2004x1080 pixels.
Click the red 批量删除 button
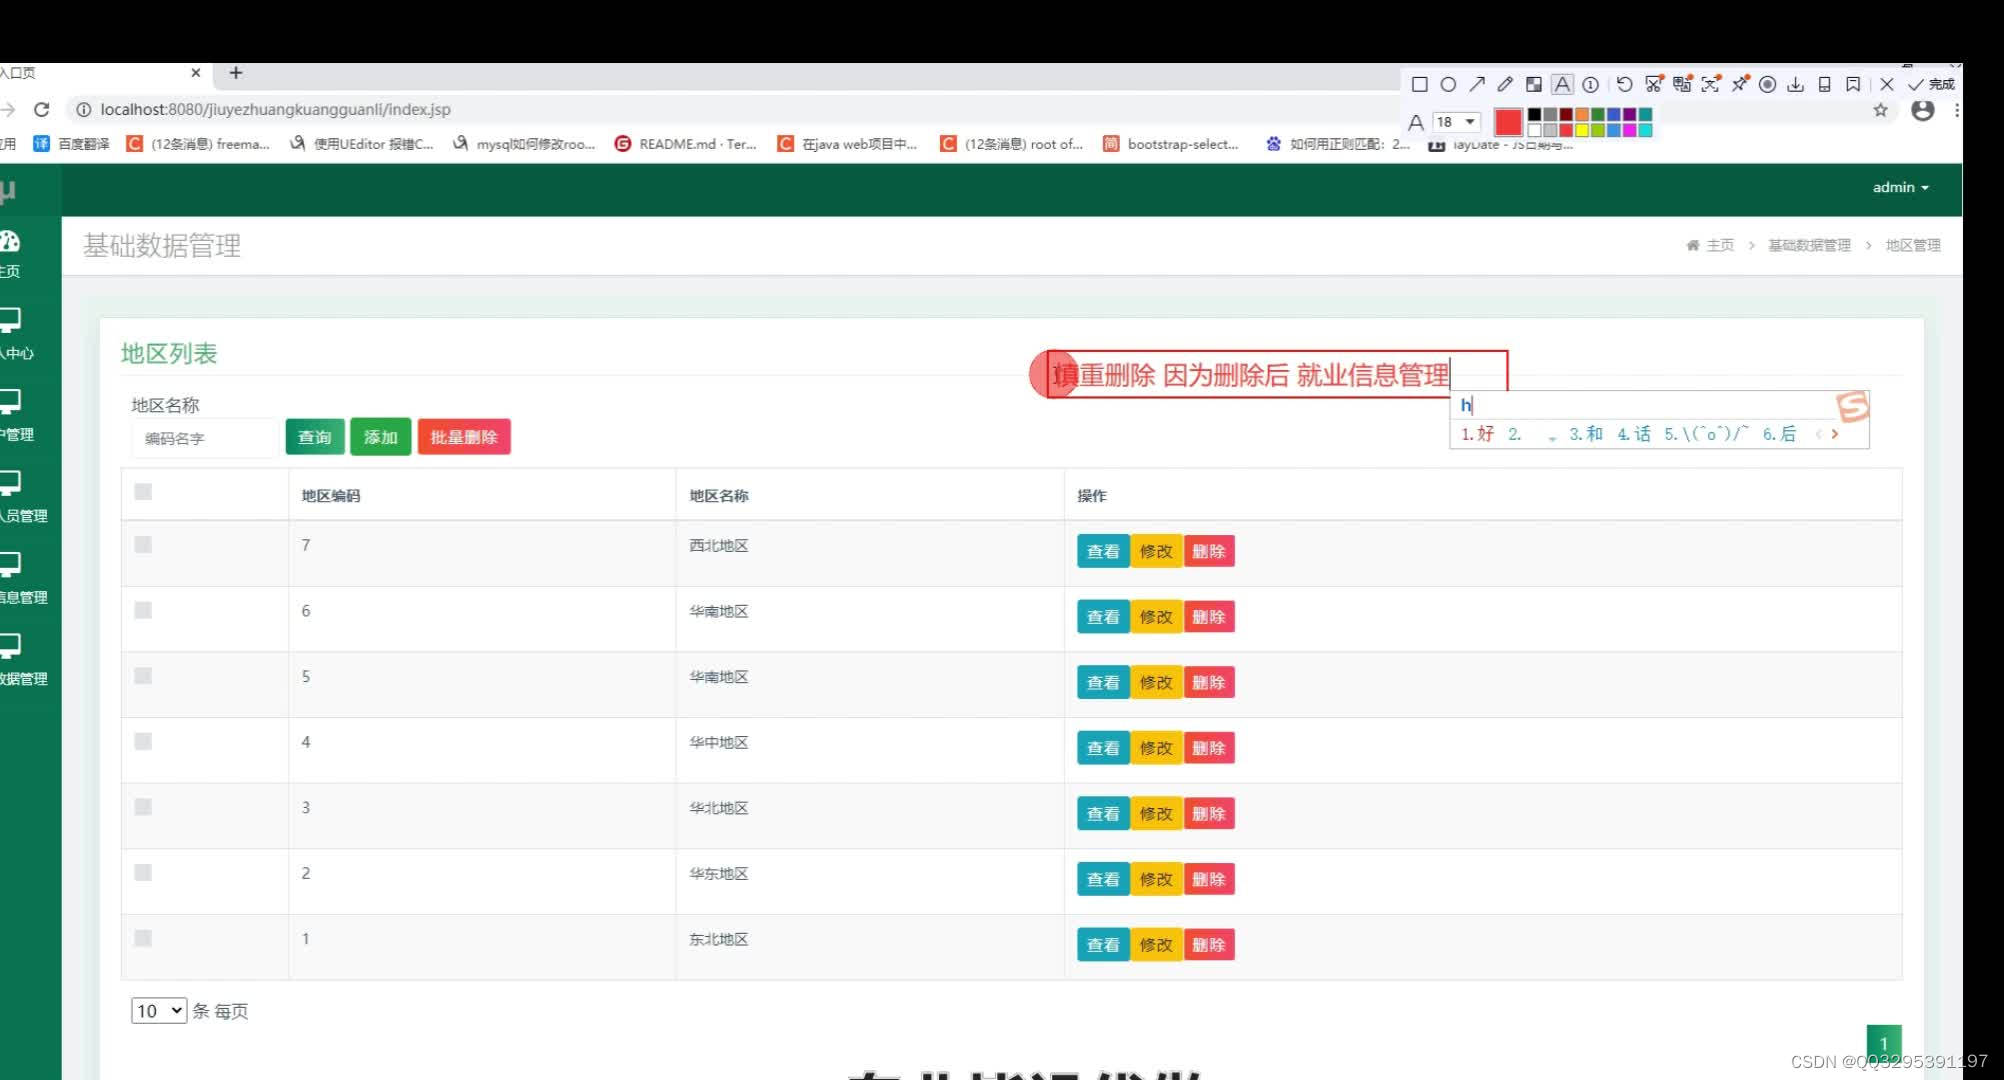(x=464, y=437)
